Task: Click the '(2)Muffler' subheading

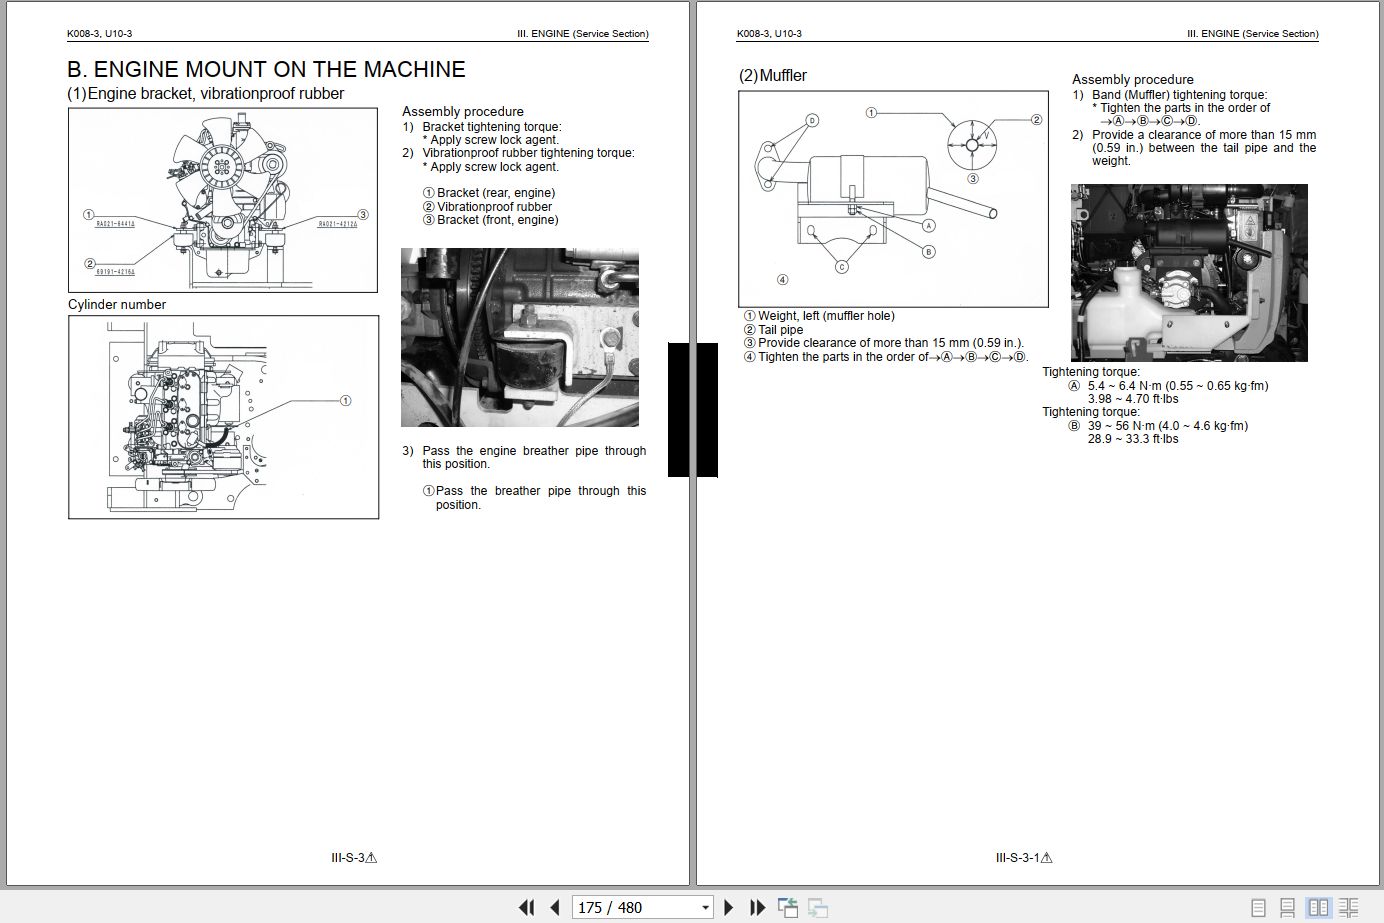Action: click(772, 75)
